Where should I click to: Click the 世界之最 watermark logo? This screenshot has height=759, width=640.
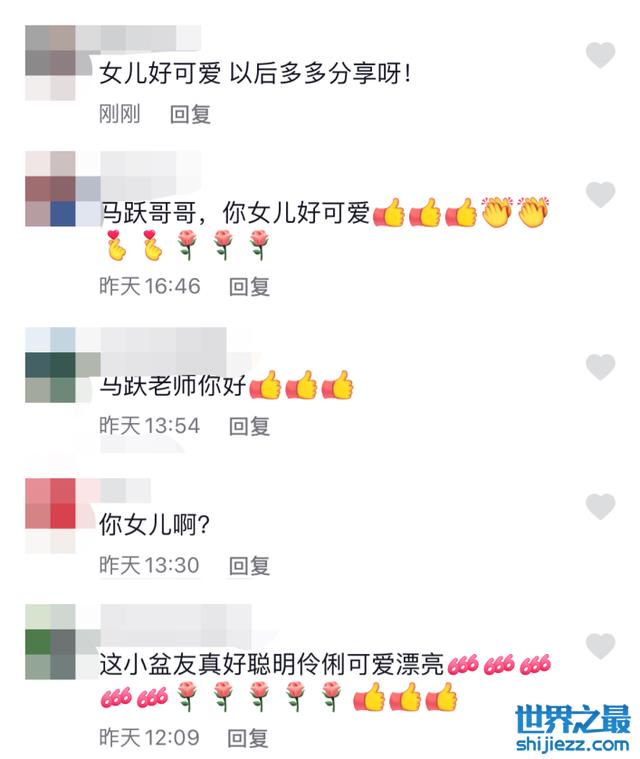tap(573, 720)
